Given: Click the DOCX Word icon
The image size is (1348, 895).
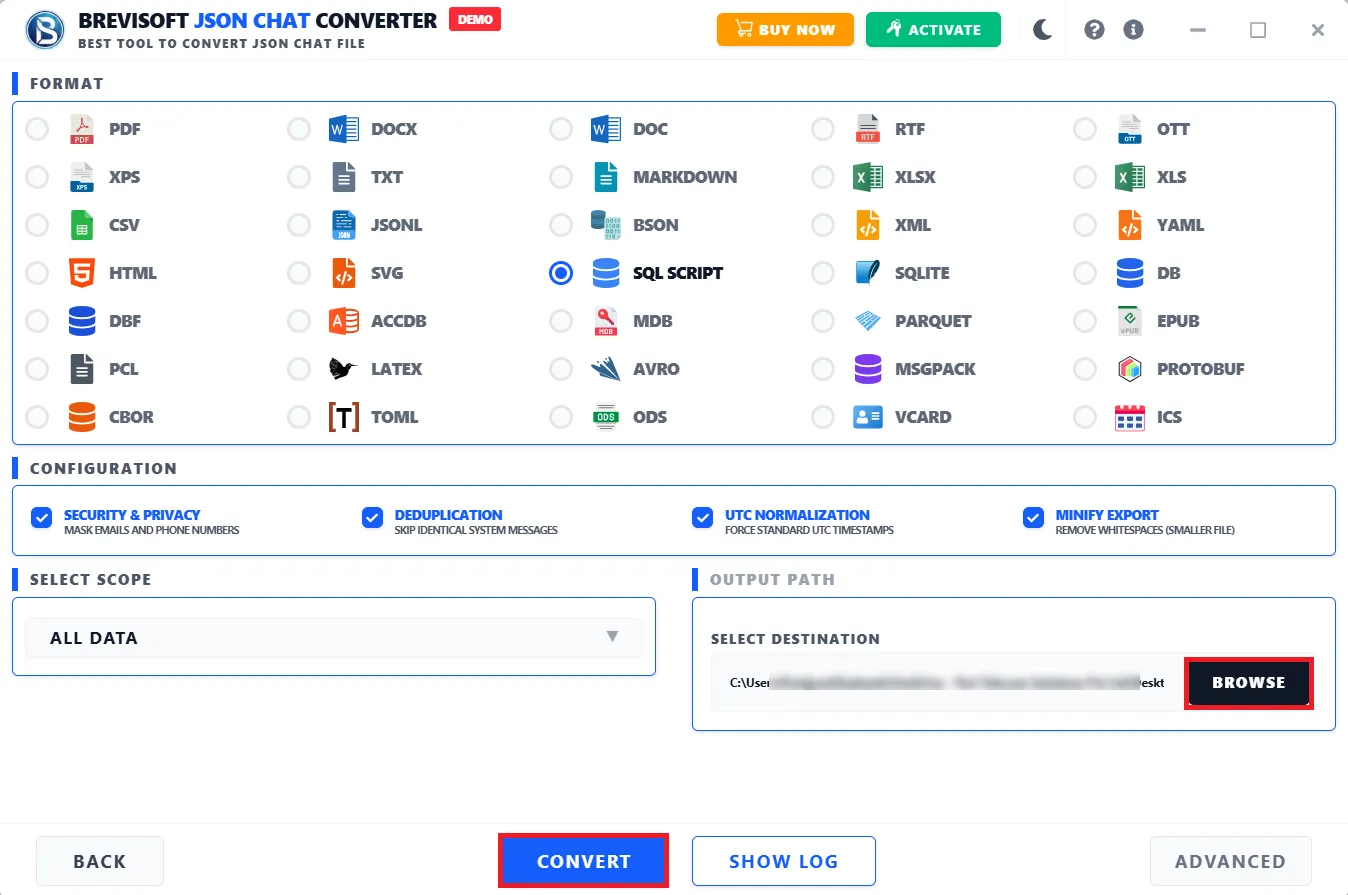Looking at the screenshot, I should pos(344,129).
